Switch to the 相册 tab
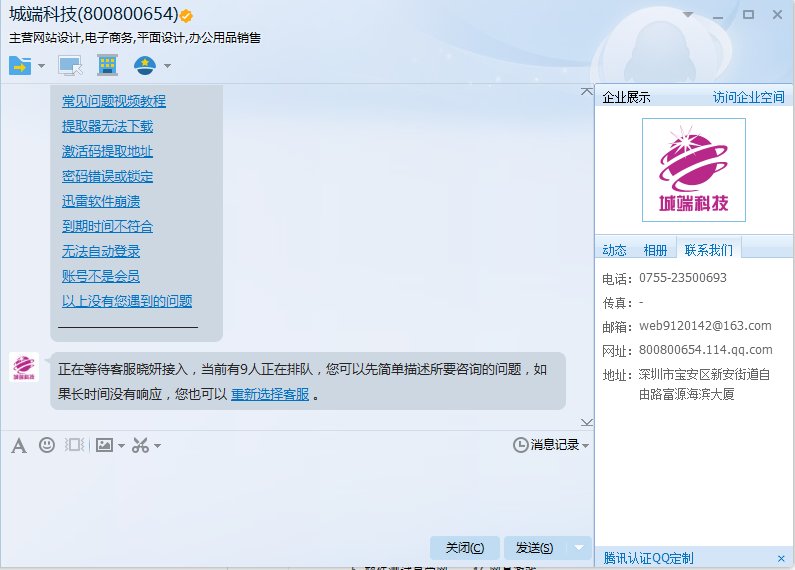This screenshot has width=795, height=570. (x=655, y=250)
